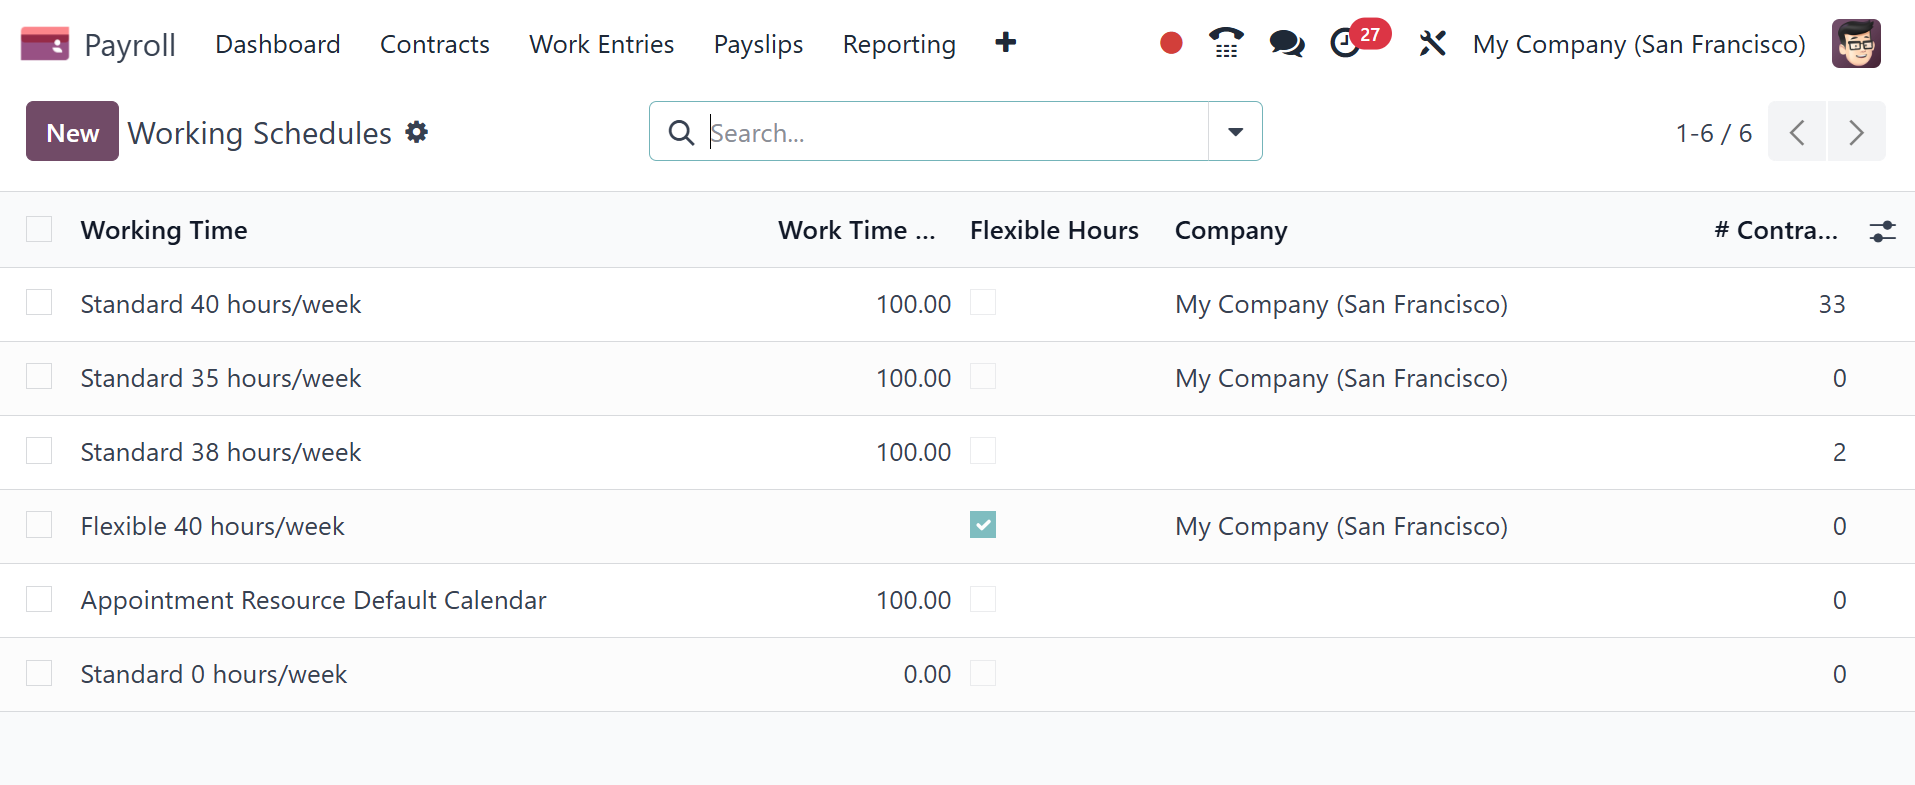Open the VoIP phone icon

(x=1226, y=44)
